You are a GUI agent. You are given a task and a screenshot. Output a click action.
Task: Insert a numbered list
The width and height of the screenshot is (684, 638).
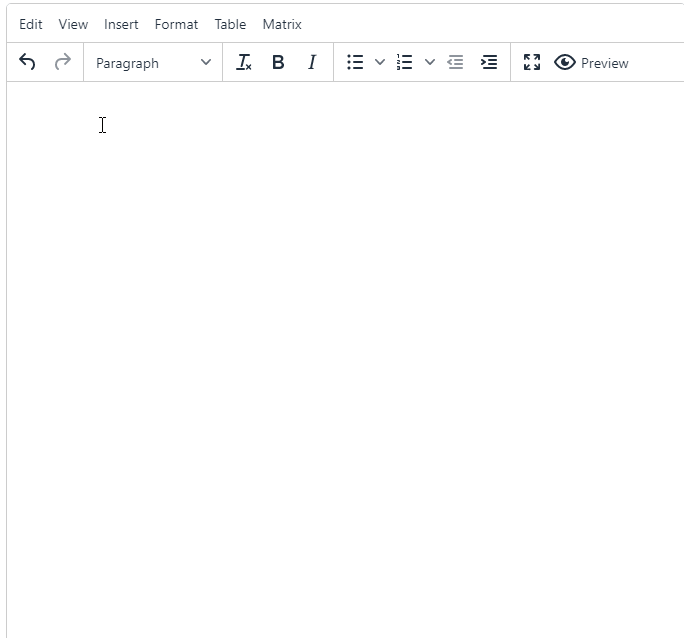click(404, 62)
